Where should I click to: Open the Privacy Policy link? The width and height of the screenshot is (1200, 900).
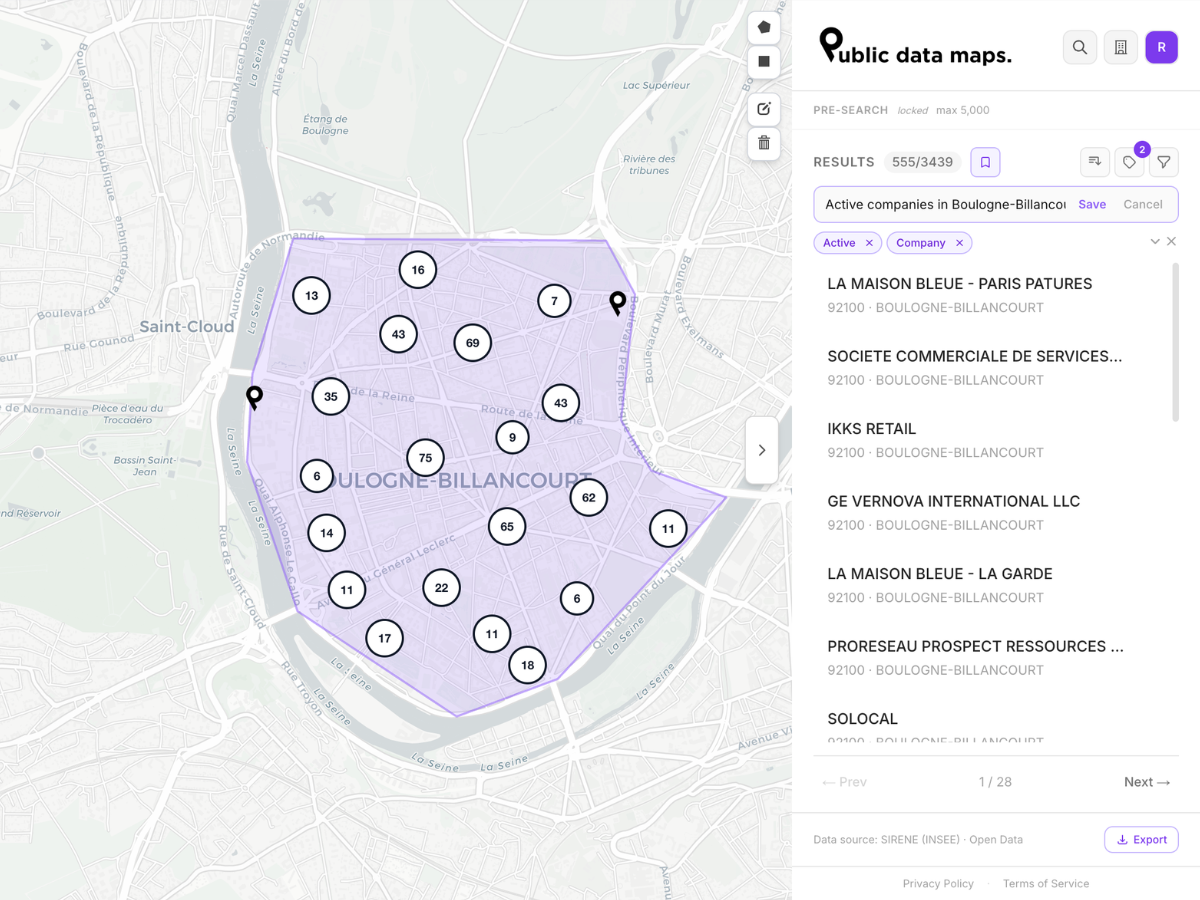938,884
